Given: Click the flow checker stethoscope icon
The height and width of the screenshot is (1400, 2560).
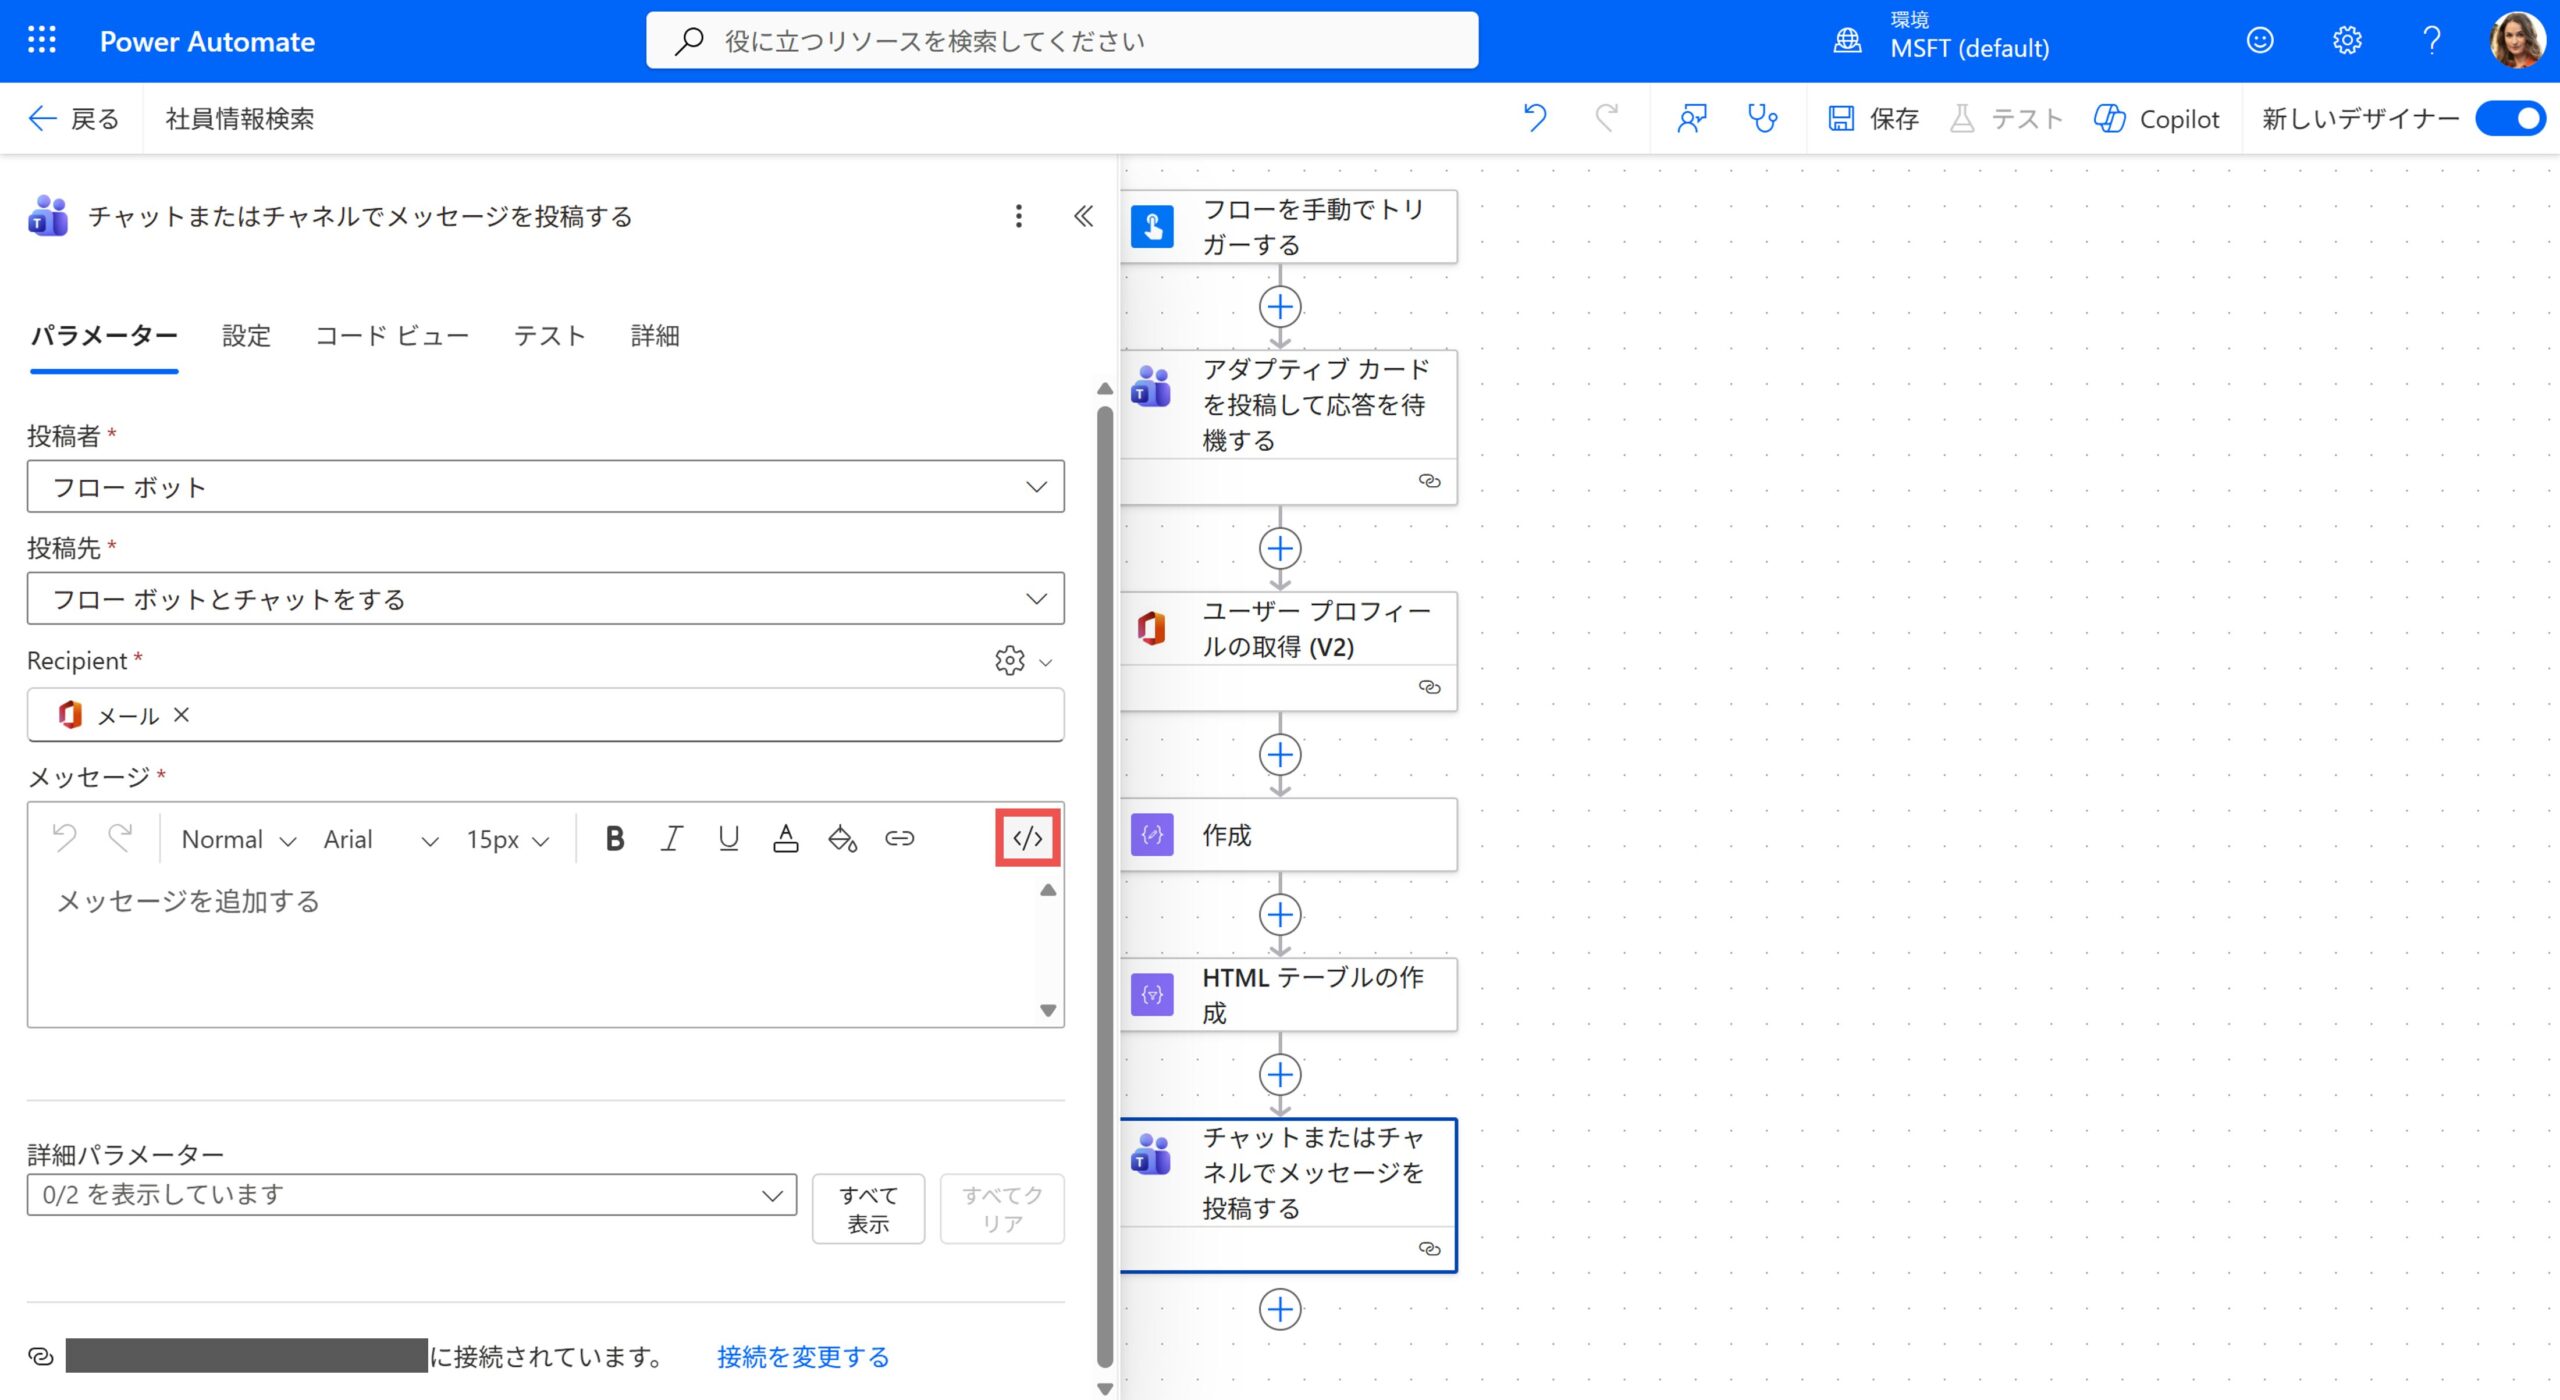Looking at the screenshot, I should click(x=1762, y=119).
